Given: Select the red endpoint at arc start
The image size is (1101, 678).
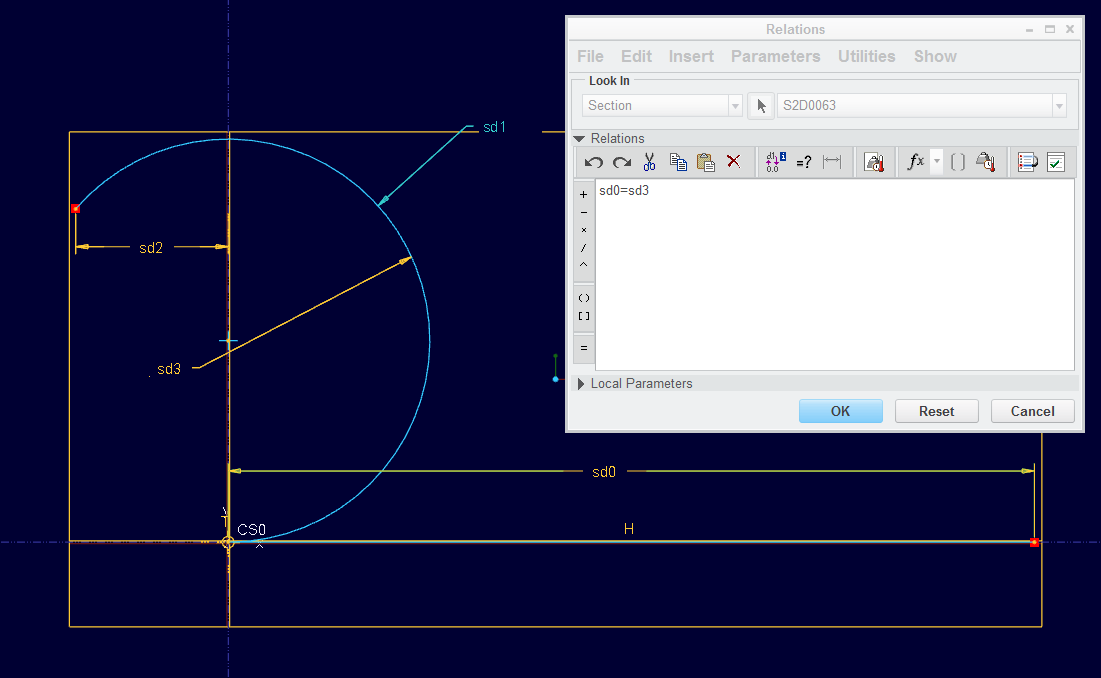Looking at the screenshot, I should click(76, 208).
